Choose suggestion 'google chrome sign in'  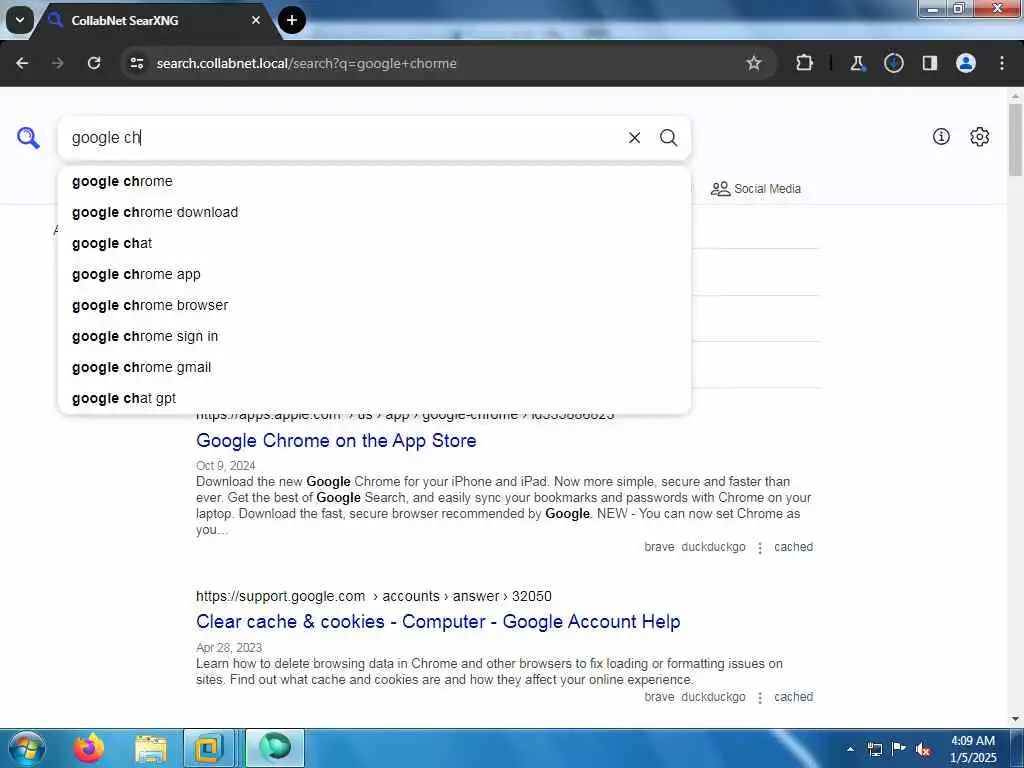click(x=375, y=336)
